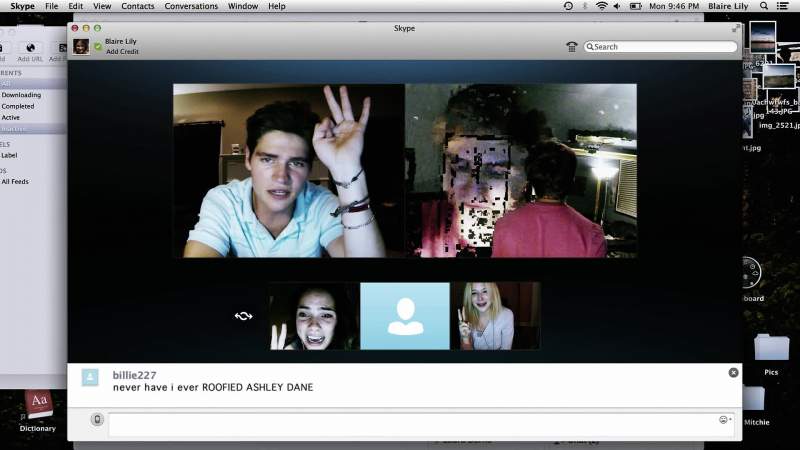Select the blank contact placeholder video tile
Screen dimensions: 800x450
click(405, 316)
